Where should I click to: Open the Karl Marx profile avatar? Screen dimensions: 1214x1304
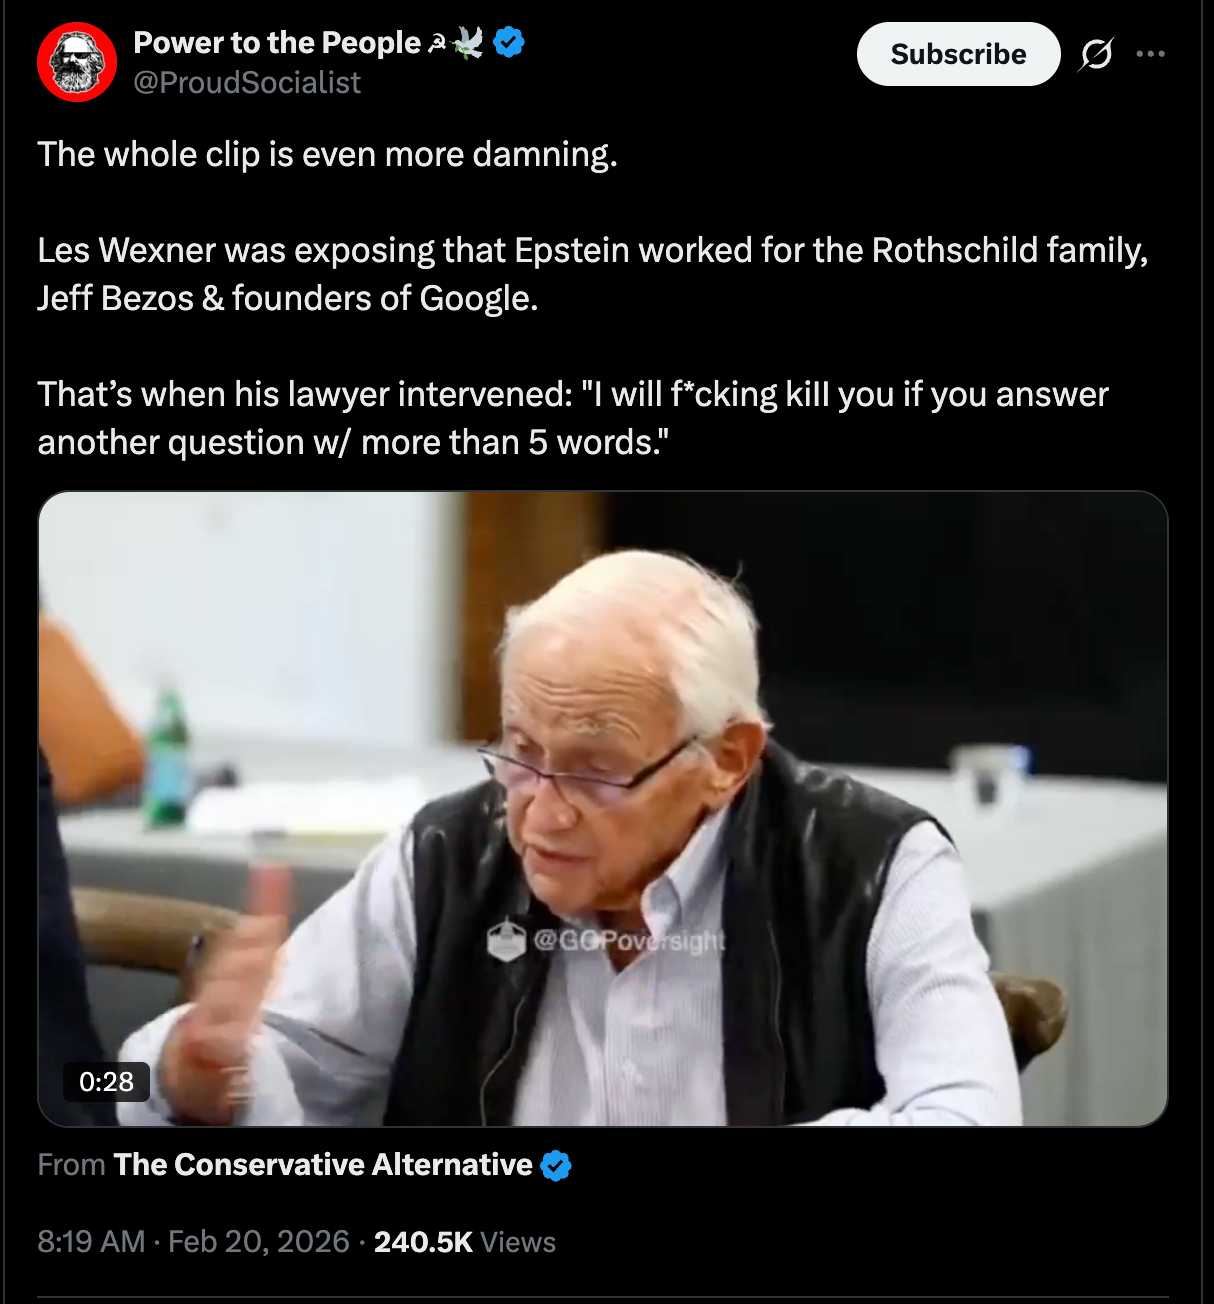click(77, 62)
